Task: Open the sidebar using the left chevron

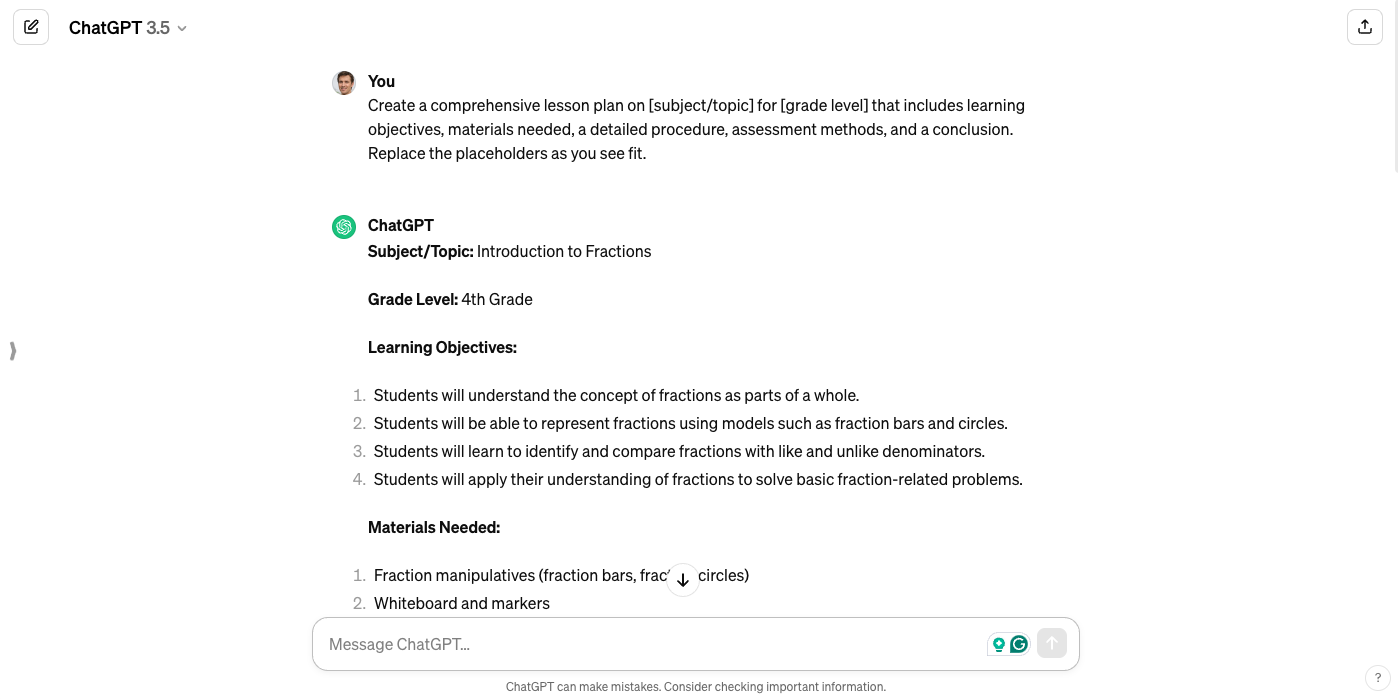Action: (13, 350)
